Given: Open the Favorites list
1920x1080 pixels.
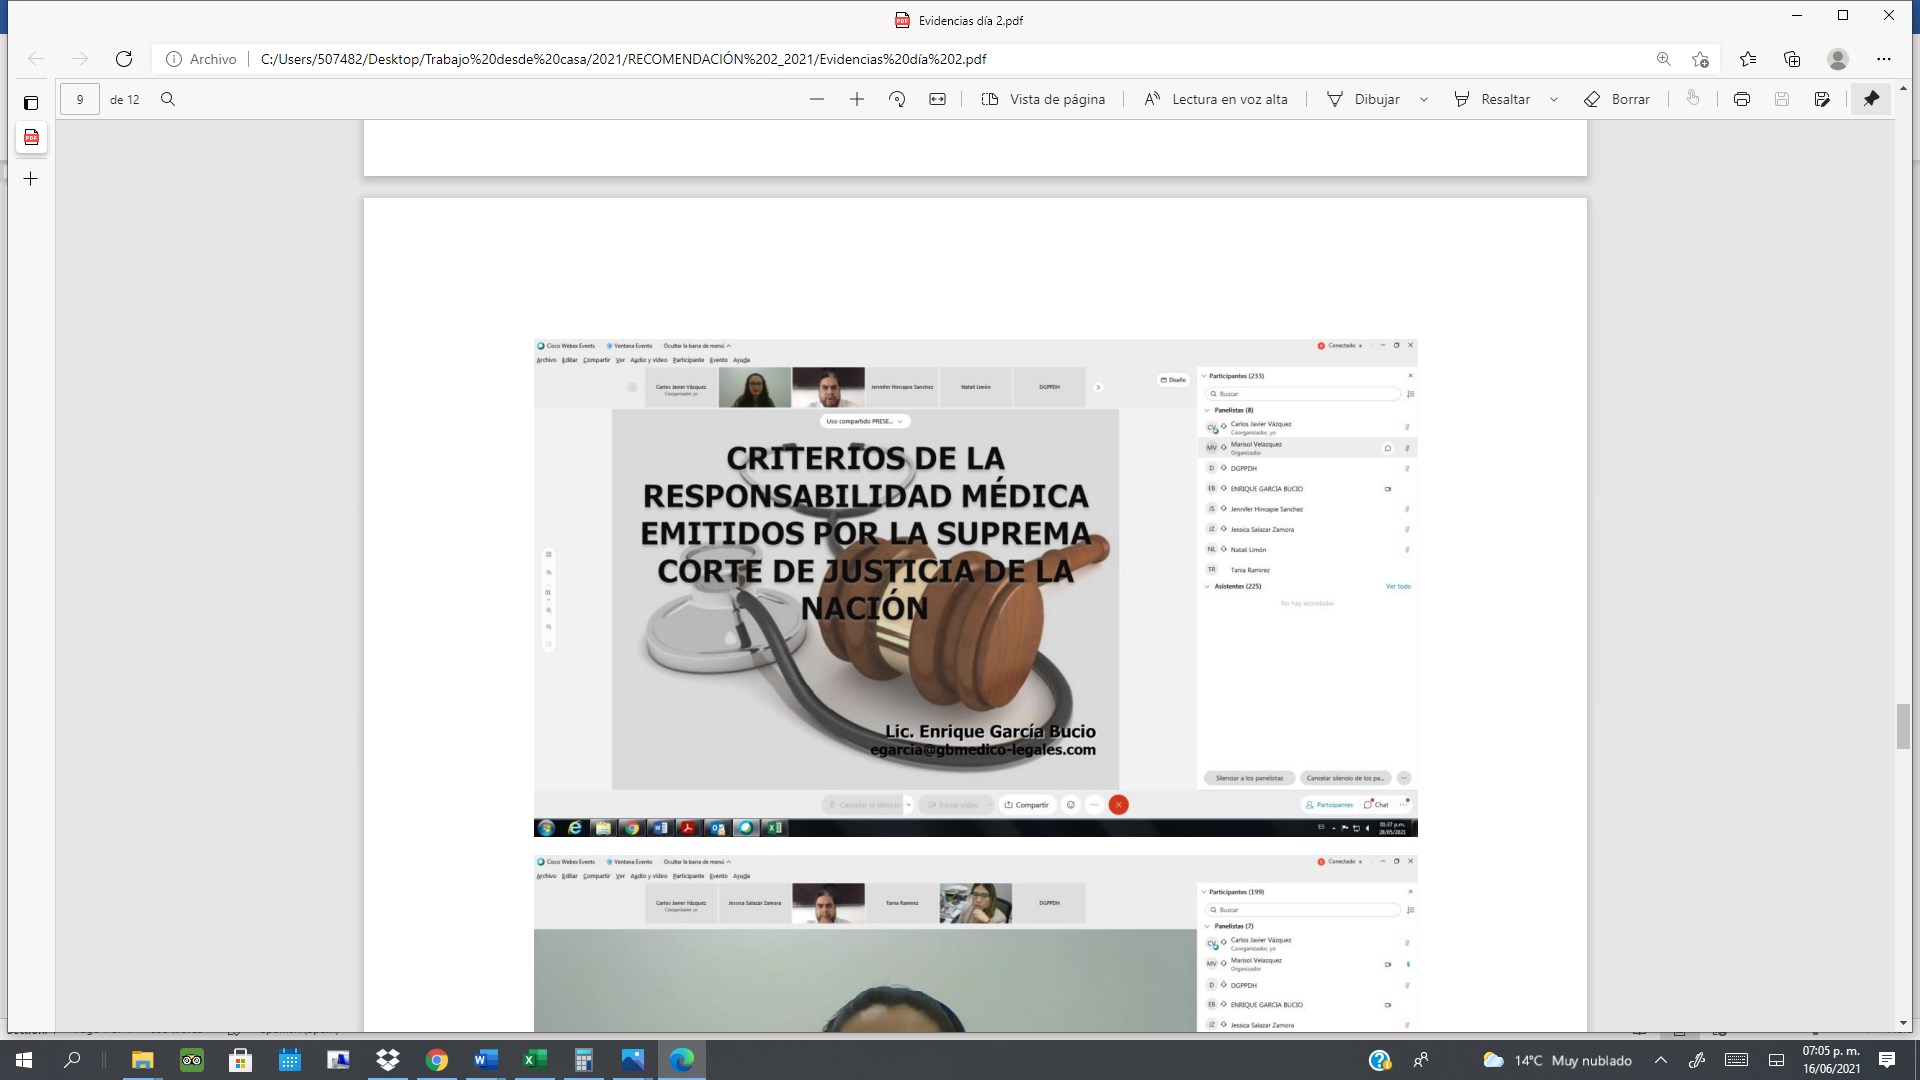Looking at the screenshot, I should pos(1748,59).
